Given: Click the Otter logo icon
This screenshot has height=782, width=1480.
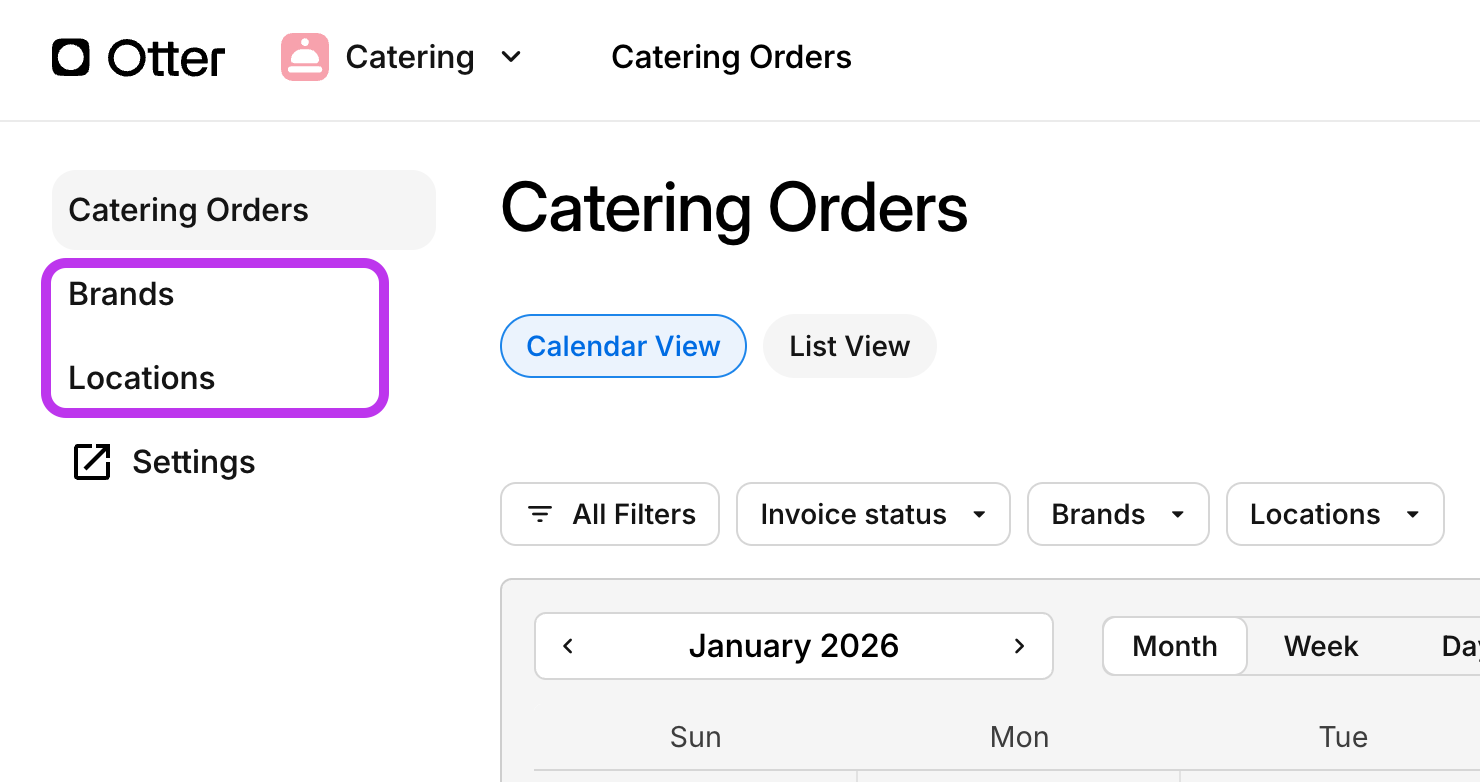Looking at the screenshot, I should click(x=69, y=57).
